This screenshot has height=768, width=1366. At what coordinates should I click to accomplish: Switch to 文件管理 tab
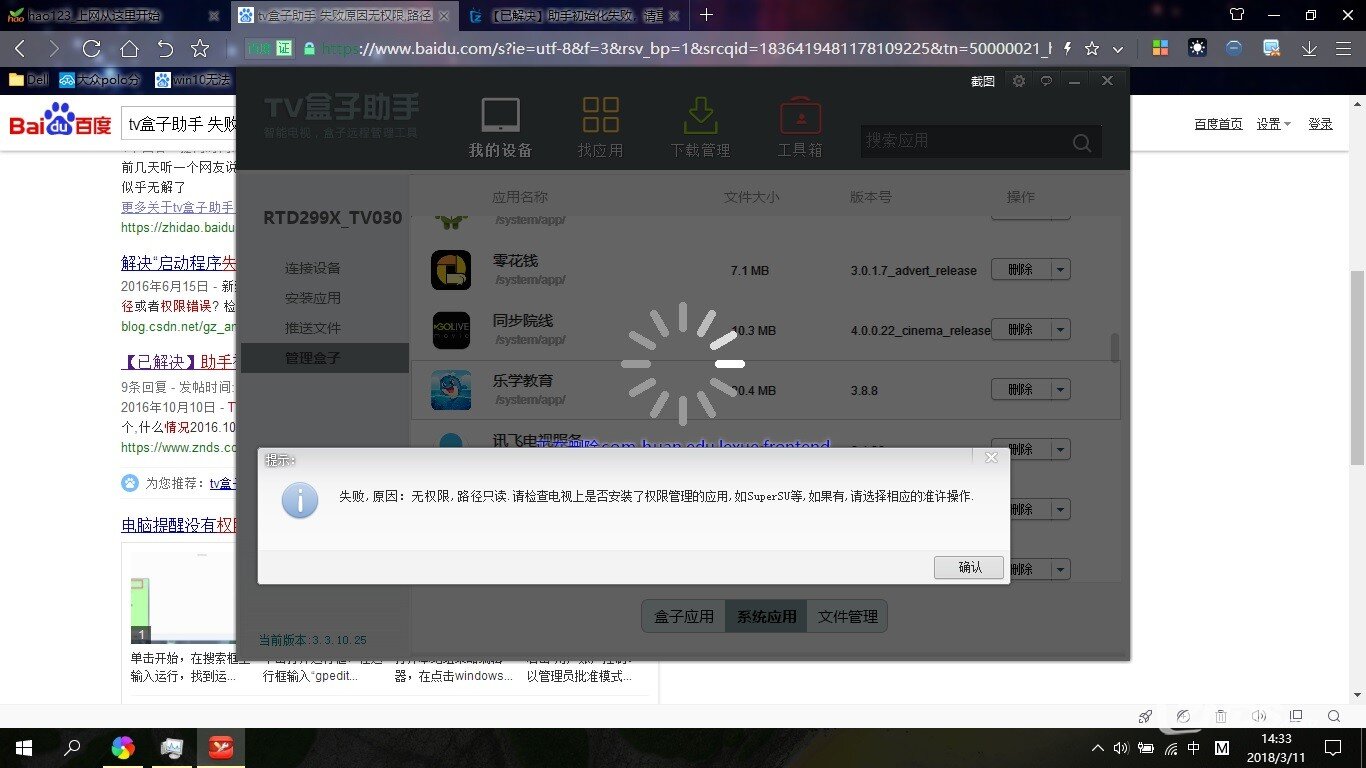tap(847, 616)
